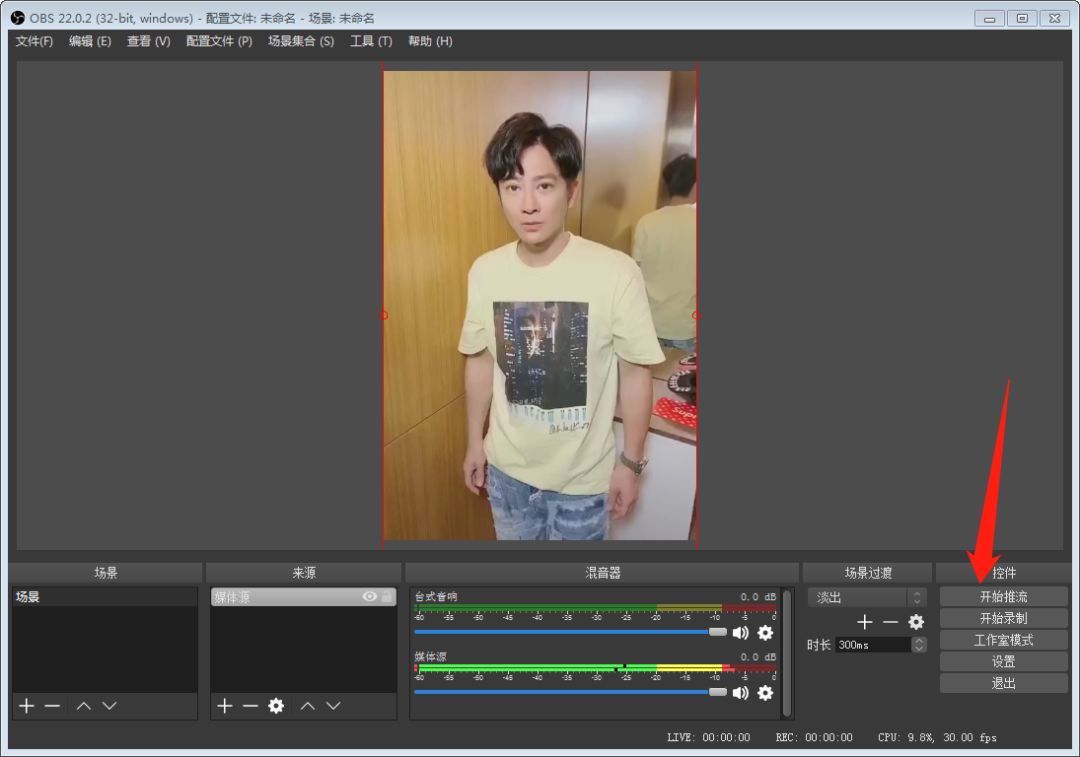Viewport: 1080px width, 757px height.
Task: Click 混音器 panel header
Action: (x=603, y=572)
